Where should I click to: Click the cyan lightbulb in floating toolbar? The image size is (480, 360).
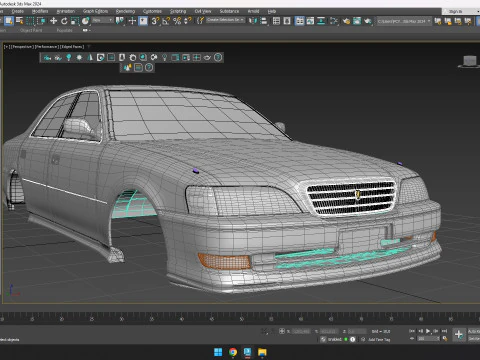click(69, 57)
